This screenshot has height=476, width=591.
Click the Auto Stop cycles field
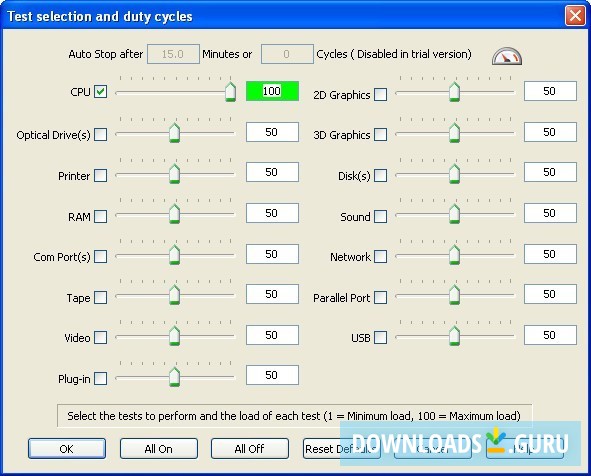point(287,54)
